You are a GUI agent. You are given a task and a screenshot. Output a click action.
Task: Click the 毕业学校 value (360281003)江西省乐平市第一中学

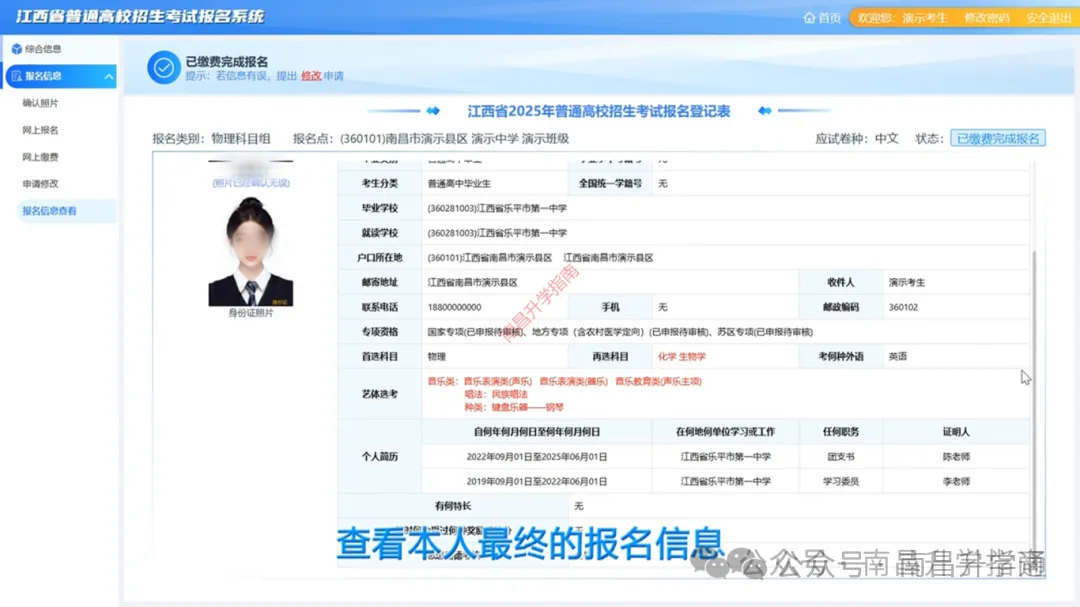pyautogui.click(x=497, y=208)
